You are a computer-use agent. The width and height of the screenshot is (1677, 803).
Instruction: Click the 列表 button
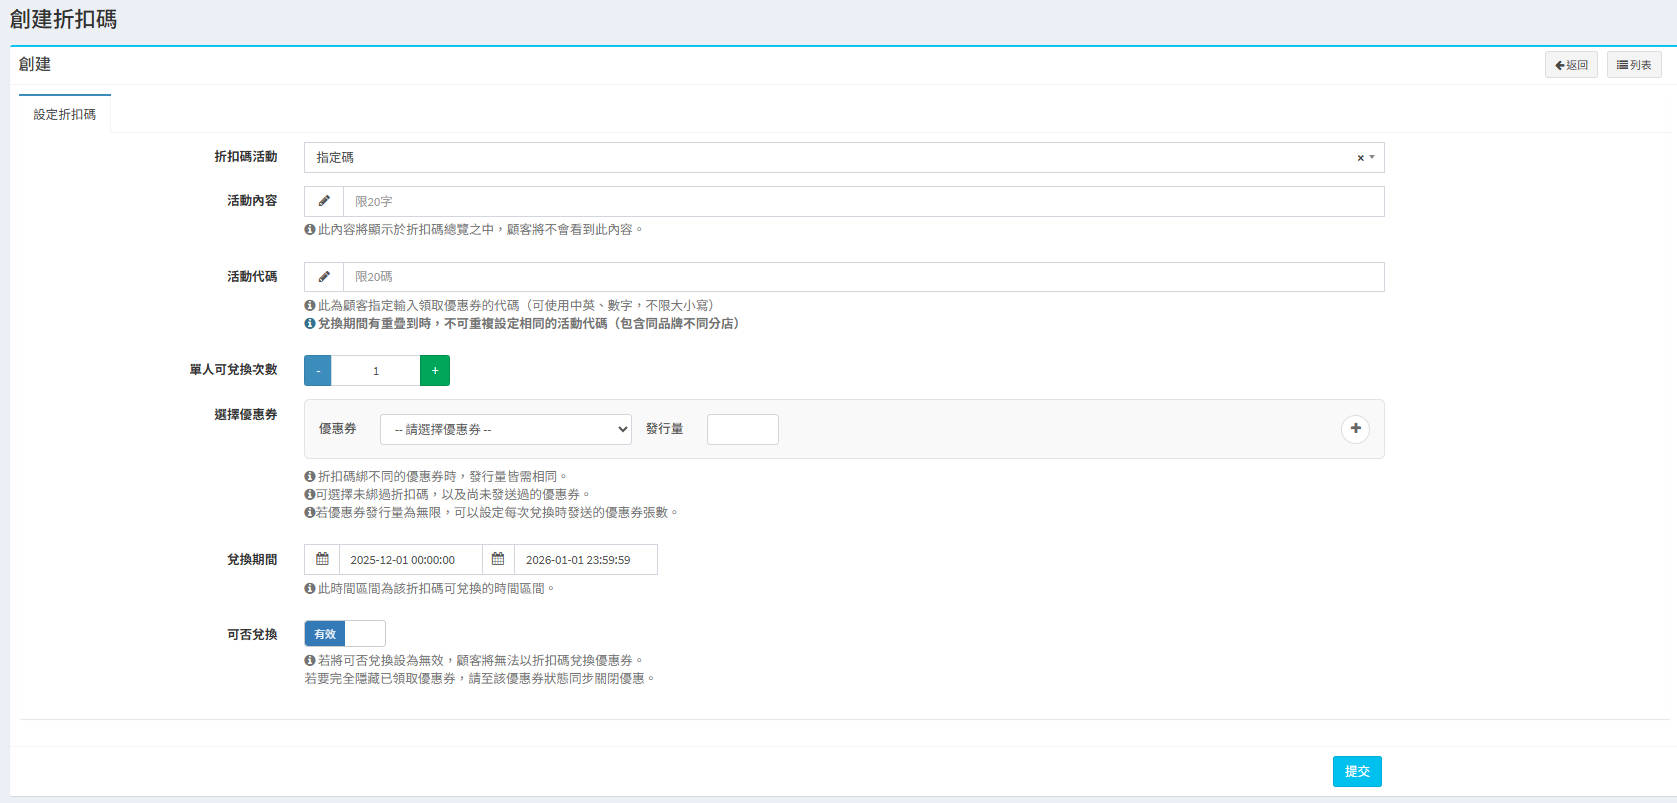[x=1634, y=65]
